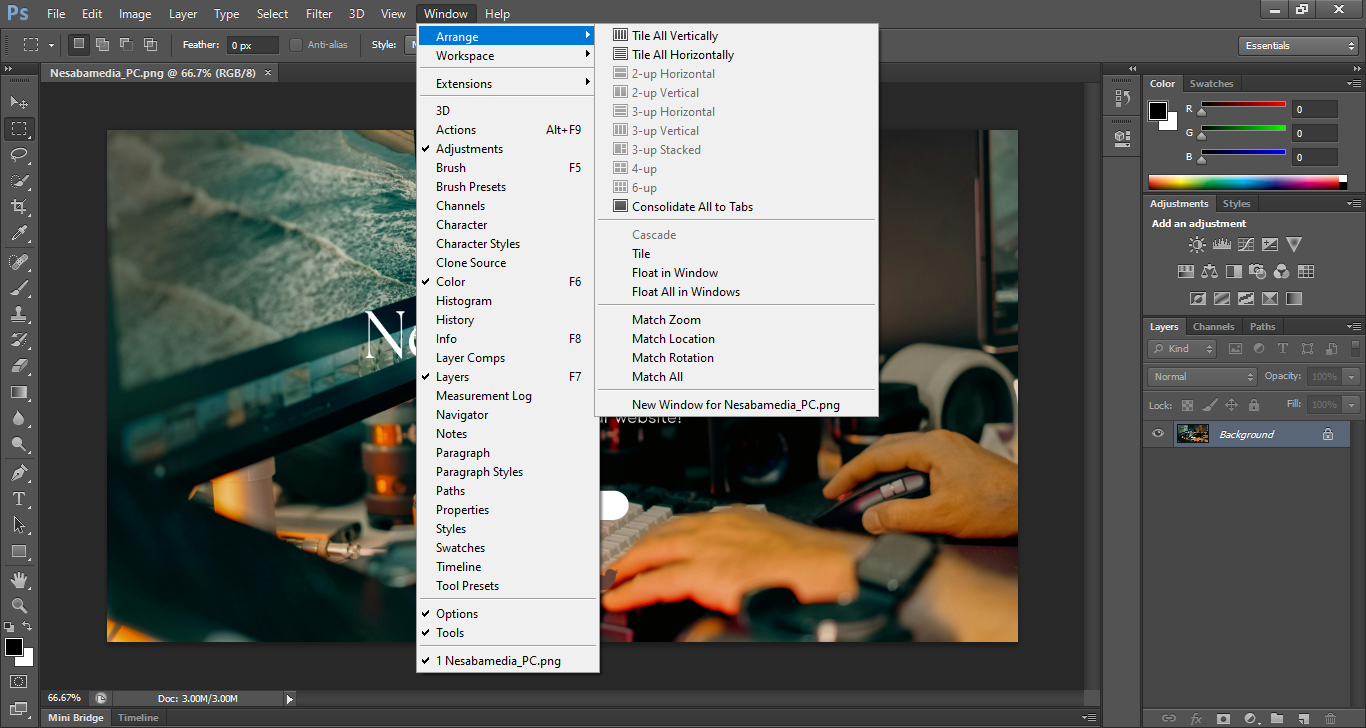Switch to the Swatches tab

click(x=1211, y=84)
